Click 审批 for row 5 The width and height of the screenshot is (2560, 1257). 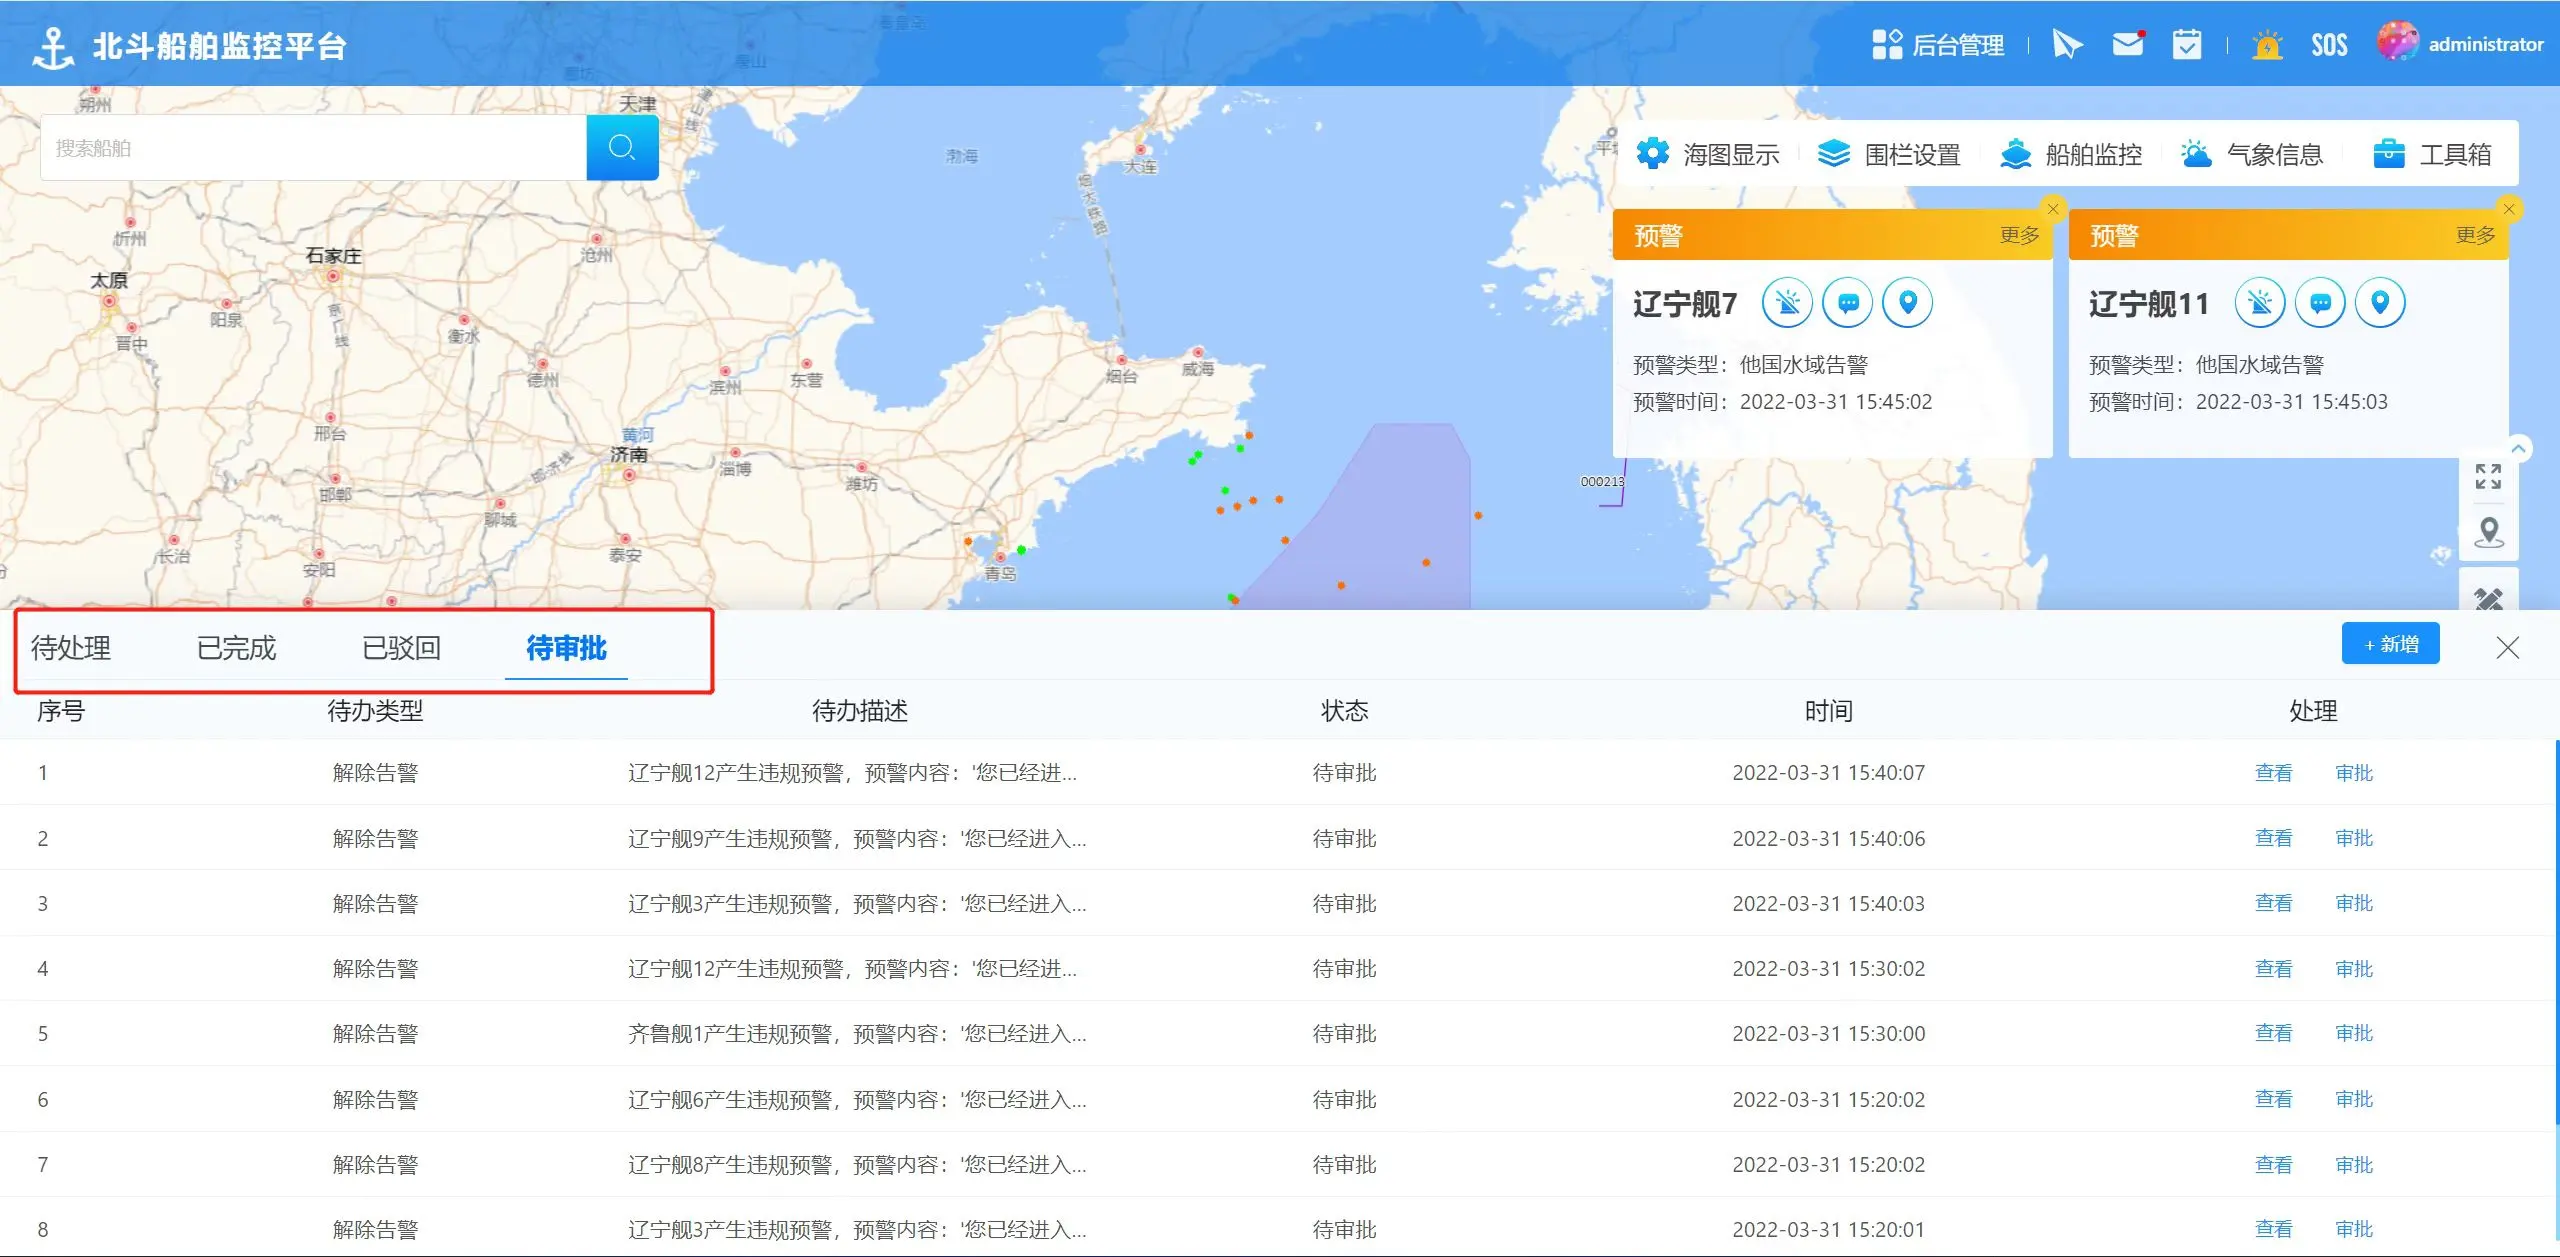click(2354, 1033)
